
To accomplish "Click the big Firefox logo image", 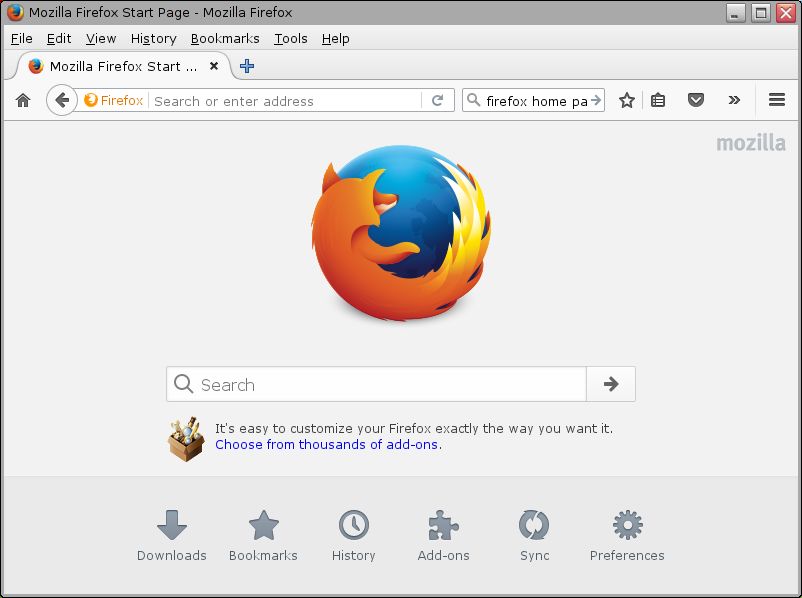I will [402, 233].
